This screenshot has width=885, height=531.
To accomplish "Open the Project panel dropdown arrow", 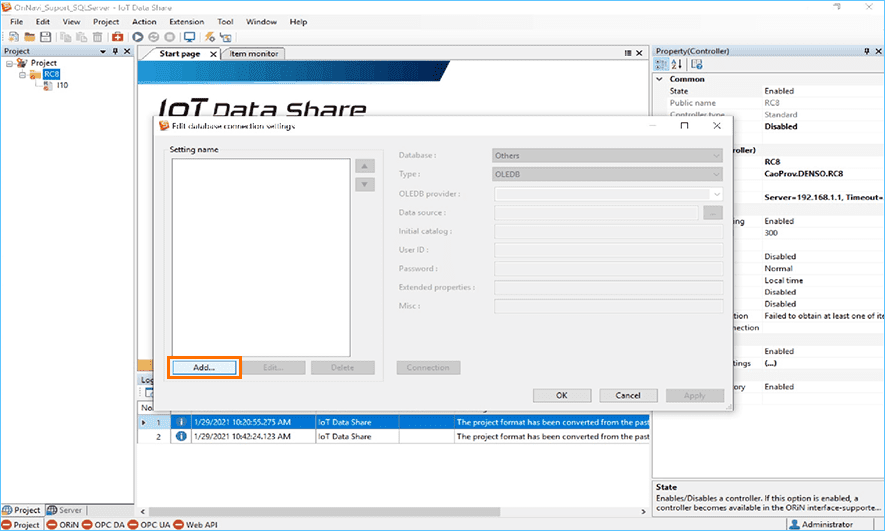I will 103,51.
